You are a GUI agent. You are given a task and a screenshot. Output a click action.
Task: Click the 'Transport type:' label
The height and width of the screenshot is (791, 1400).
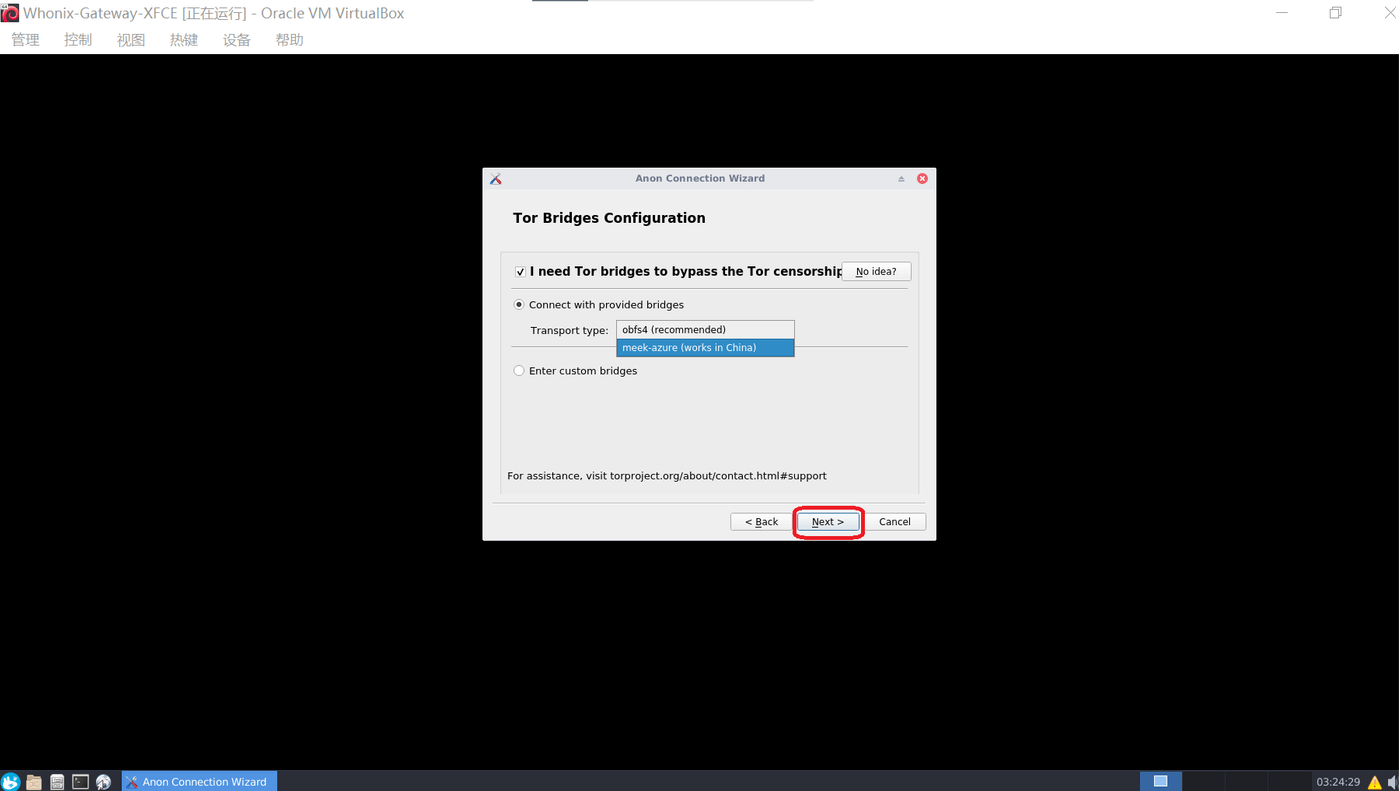point(569,331)
